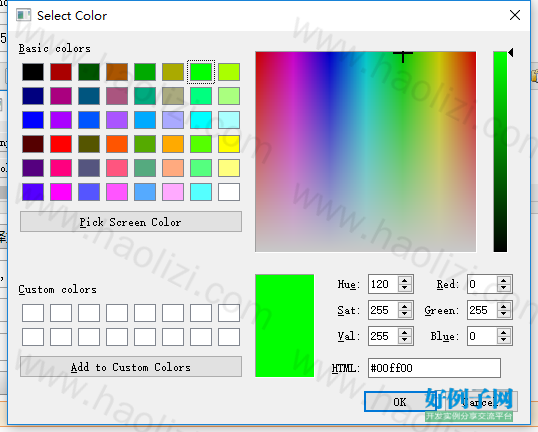Click the Pick Screen Color button

click(131, 222)
